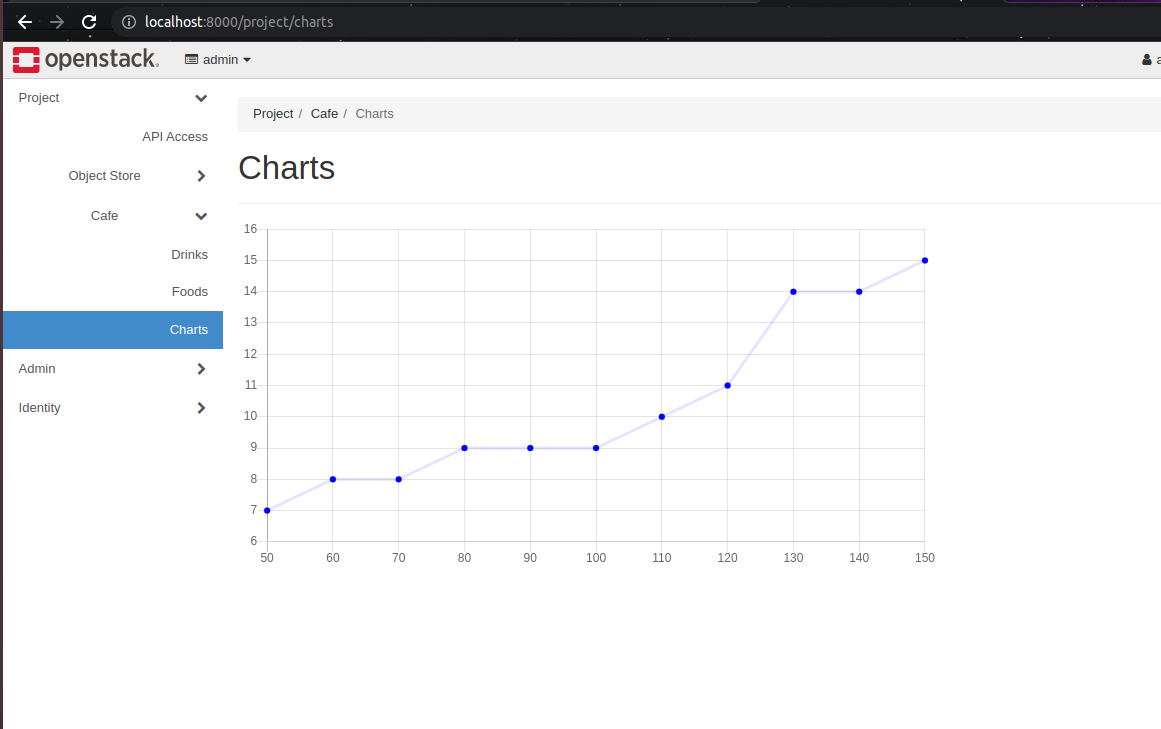Click the site info icon in the address bar
Image resolution: width=1161 pixels, height=729 pixels.
(128, 22)
